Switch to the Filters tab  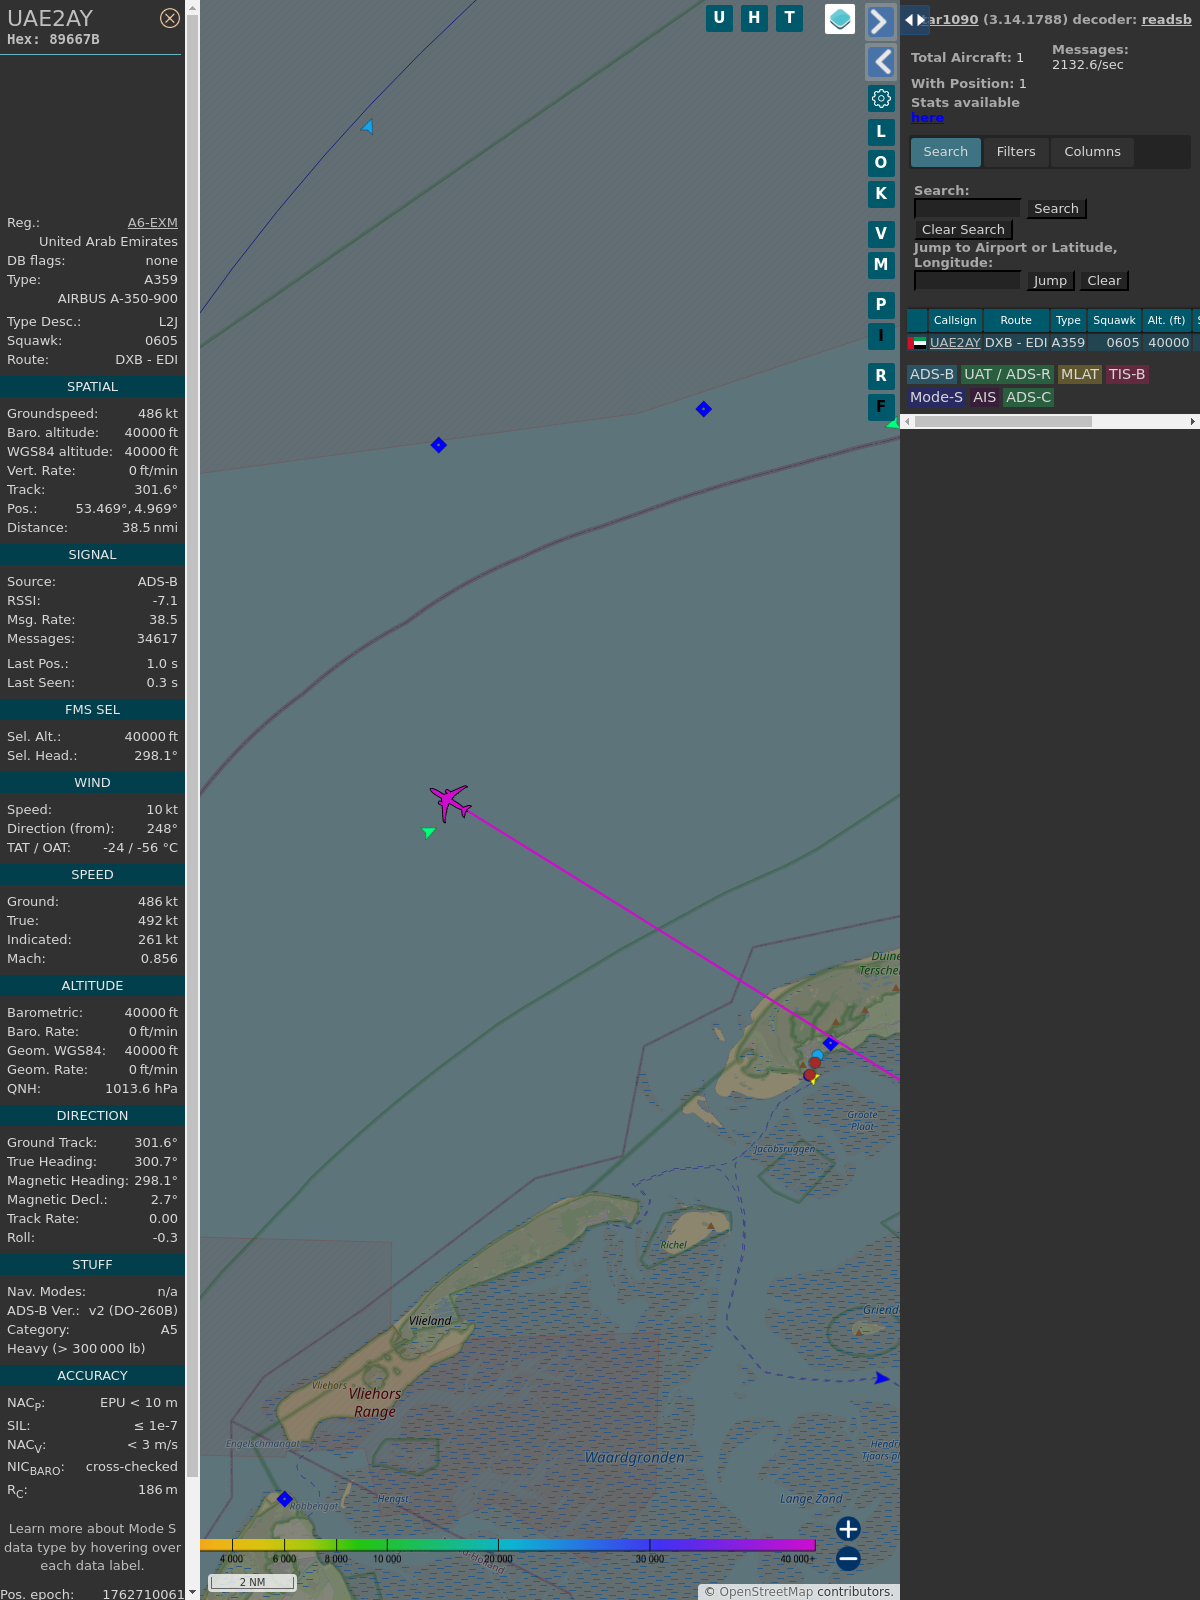click(1015, 152)
